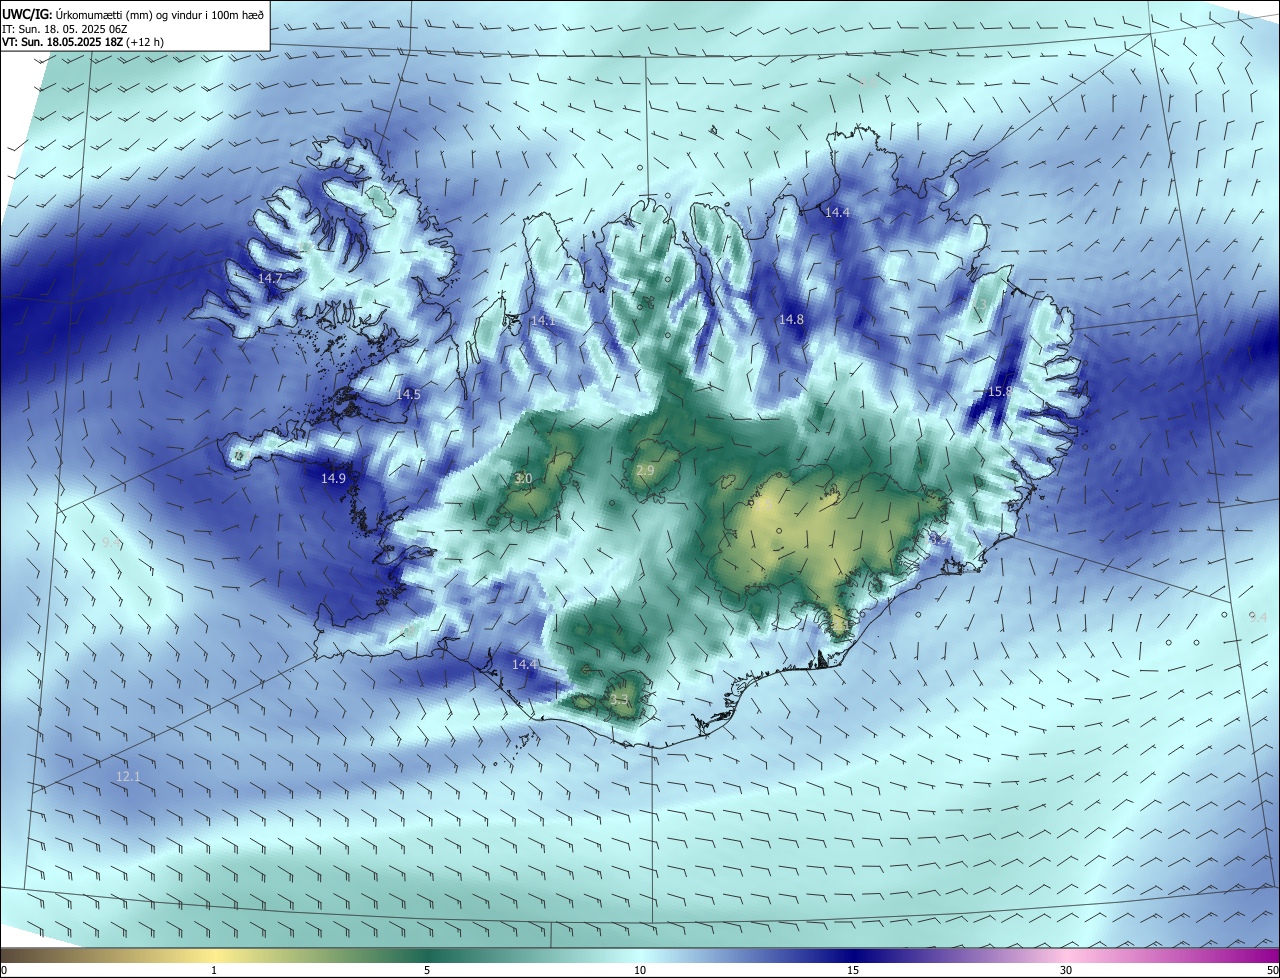Click the 12.1 value over the southwest ocean
This screenshot has width=1280, height=978.
pyautogui.click(x=128, y=776)
